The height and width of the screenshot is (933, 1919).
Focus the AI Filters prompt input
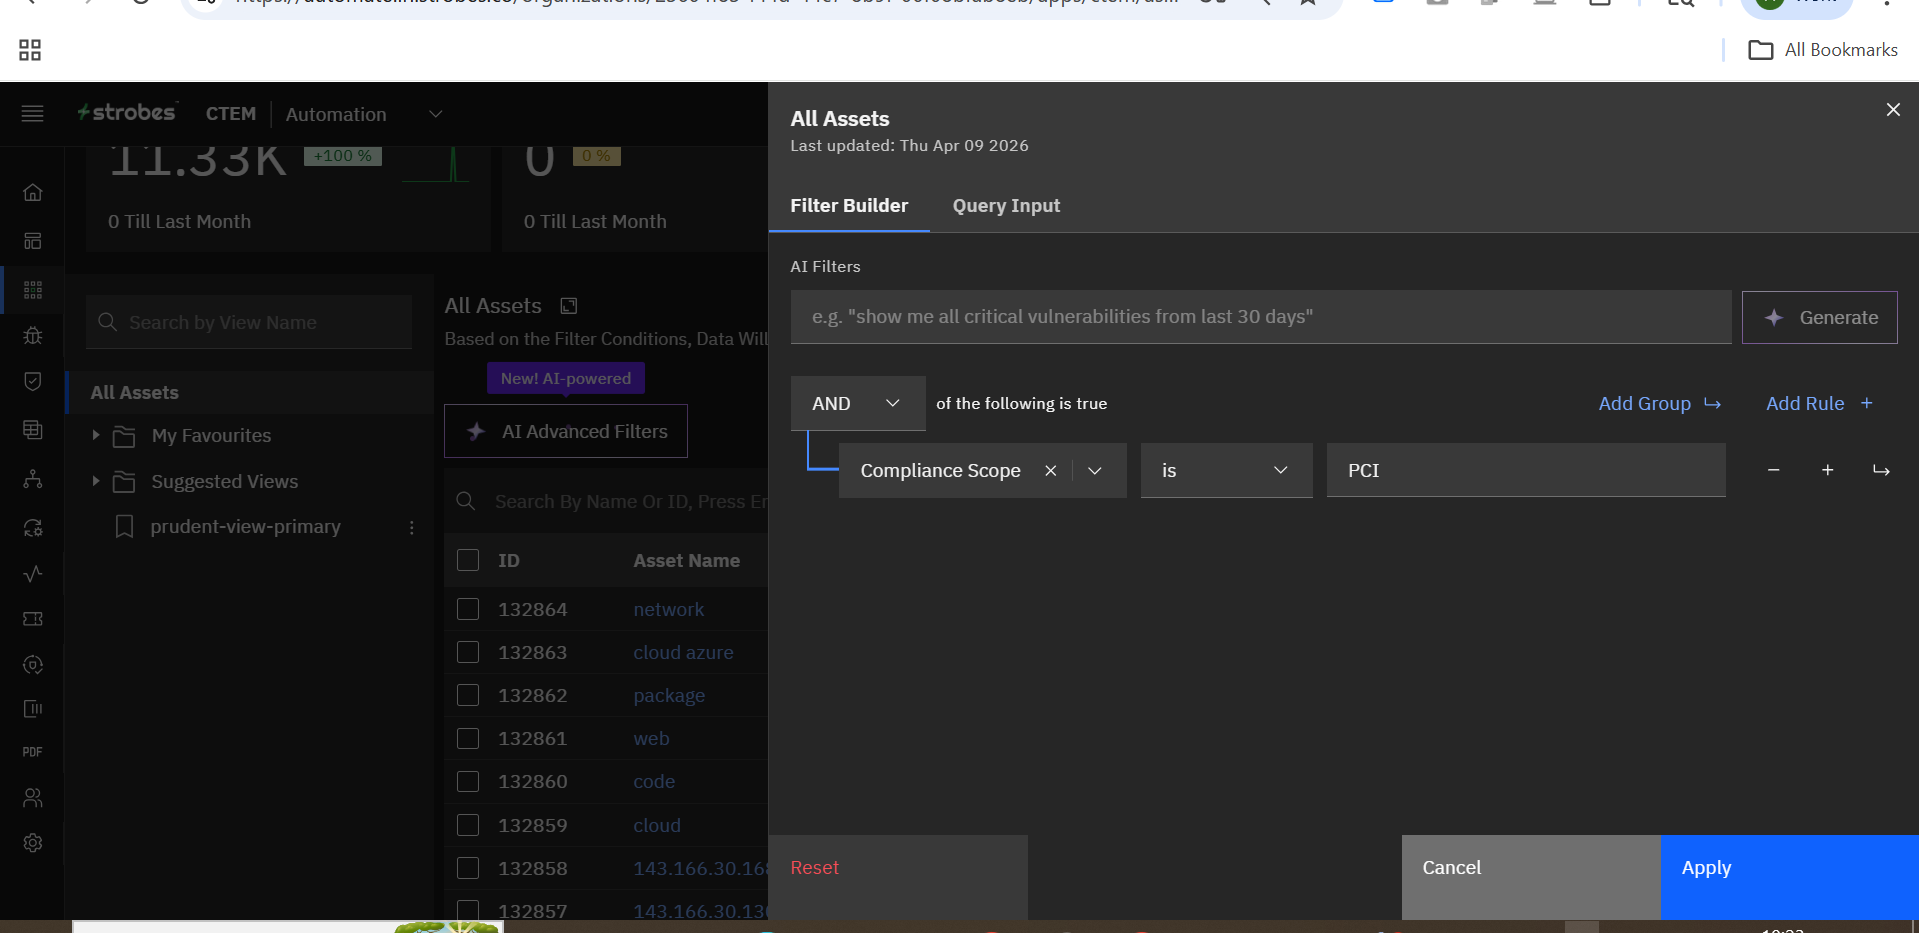click(x=1261, y=317)
